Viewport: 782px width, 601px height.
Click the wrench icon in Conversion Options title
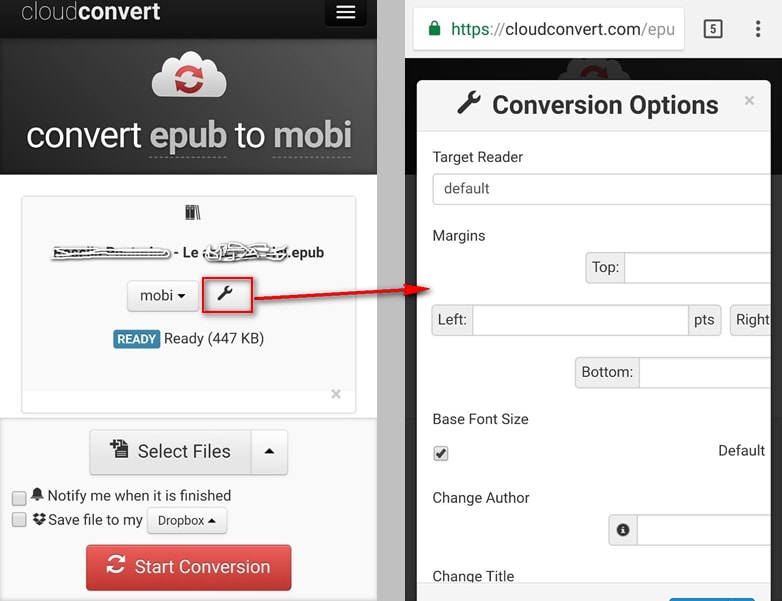[x=469, y=103]
